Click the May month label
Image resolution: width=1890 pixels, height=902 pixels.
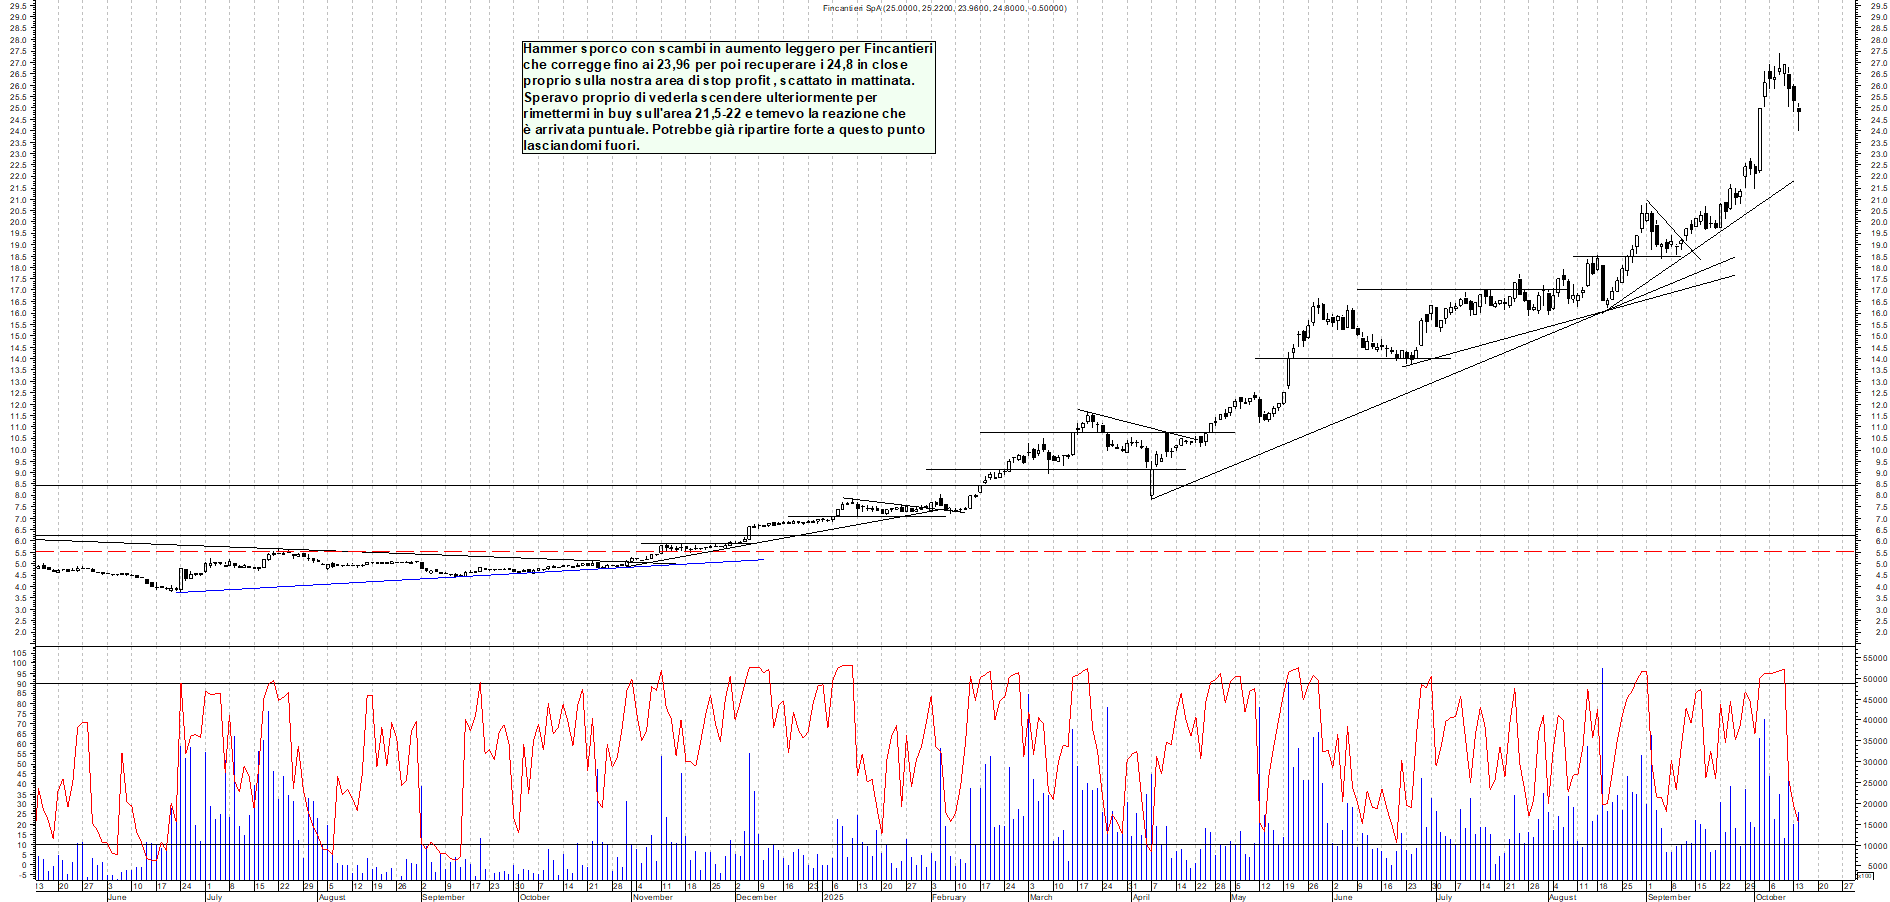click(x=1238, y=897)
